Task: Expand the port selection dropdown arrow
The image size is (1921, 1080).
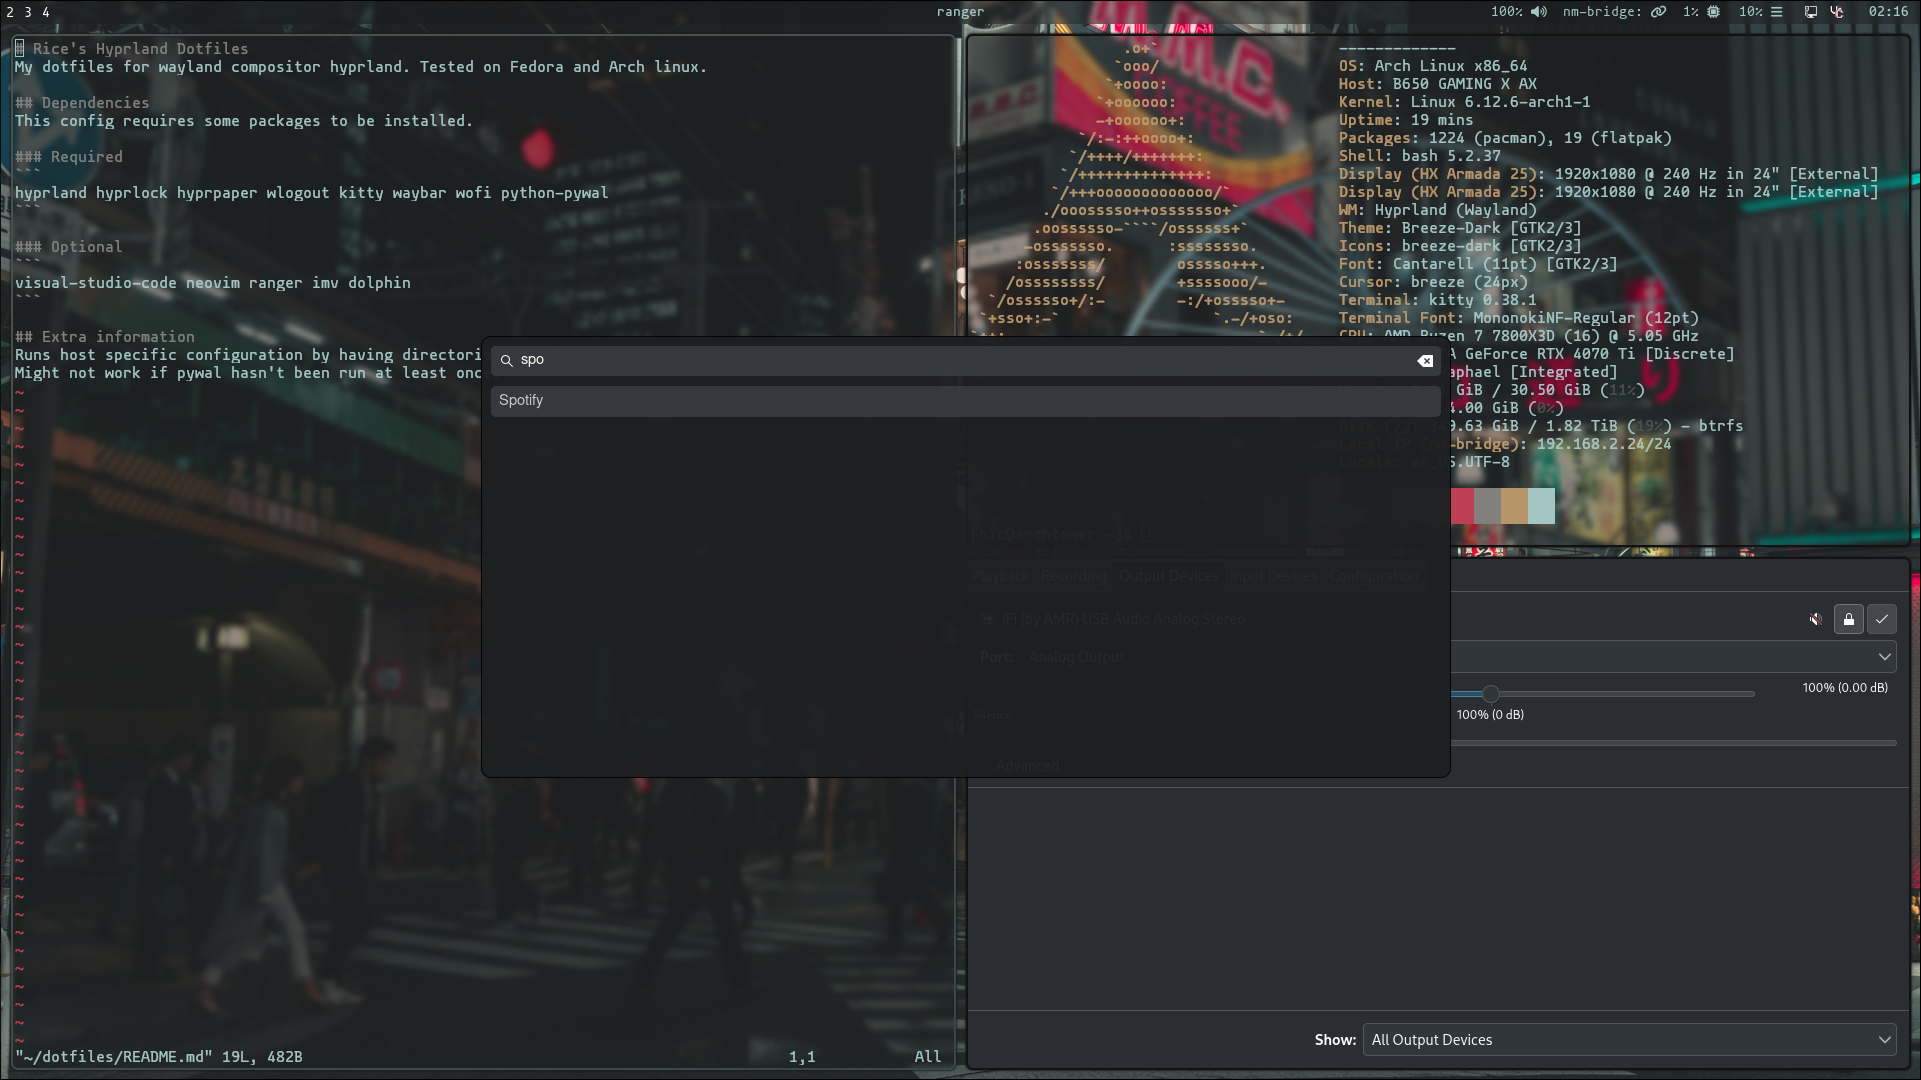Action: 1884,657
